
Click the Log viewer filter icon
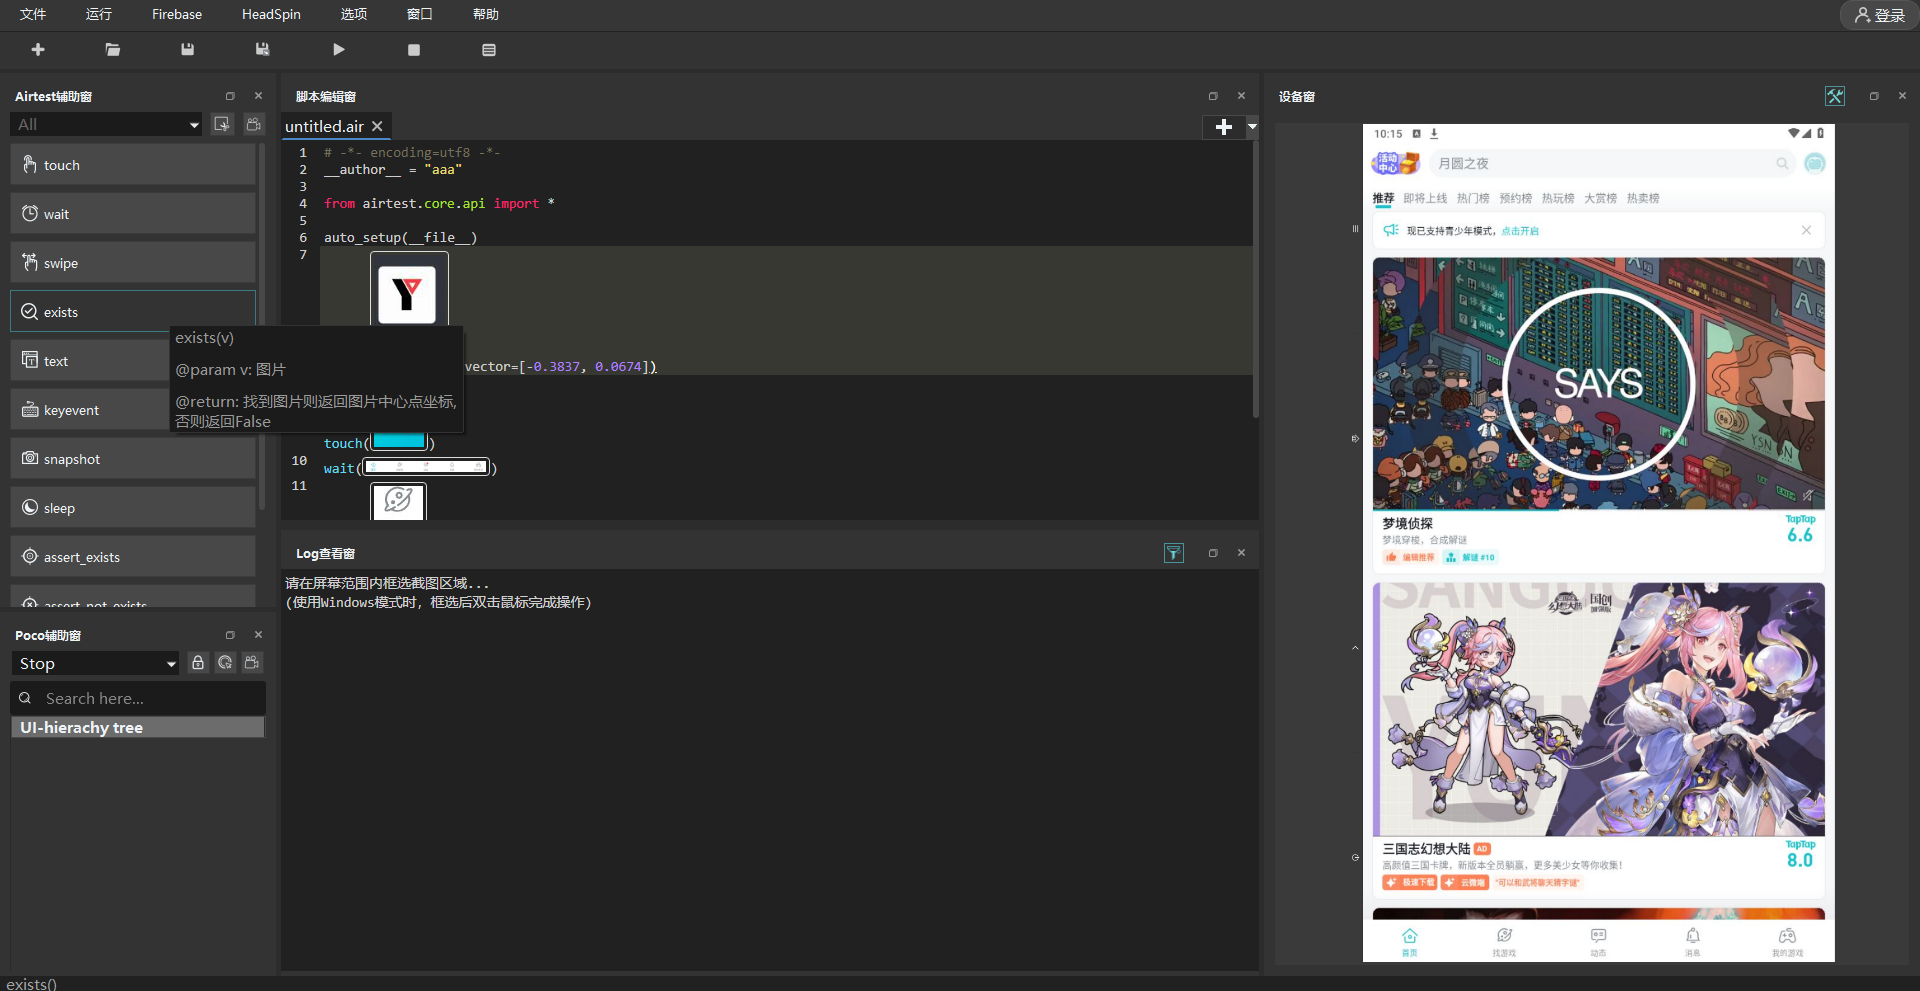pyautogui.click(x=1174, y=553)
